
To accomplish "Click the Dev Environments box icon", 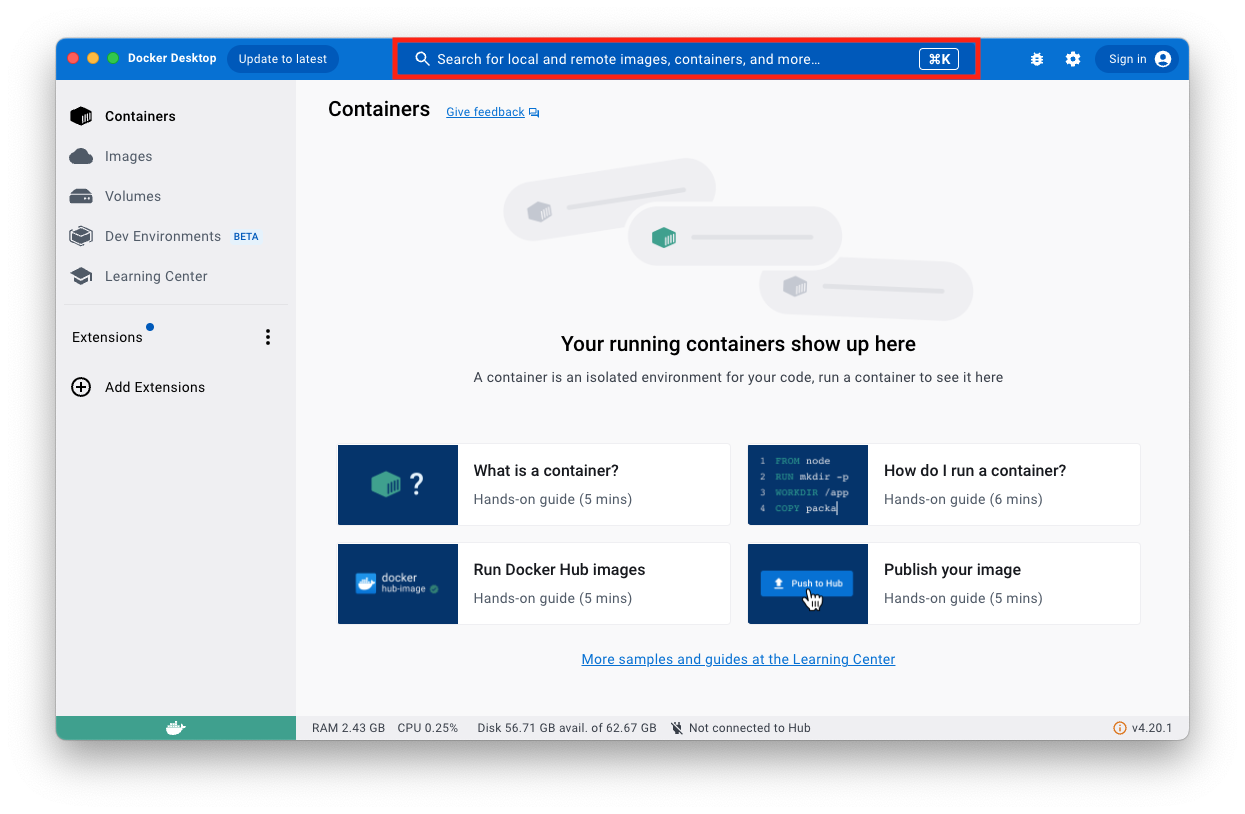I will click(81, 236).
